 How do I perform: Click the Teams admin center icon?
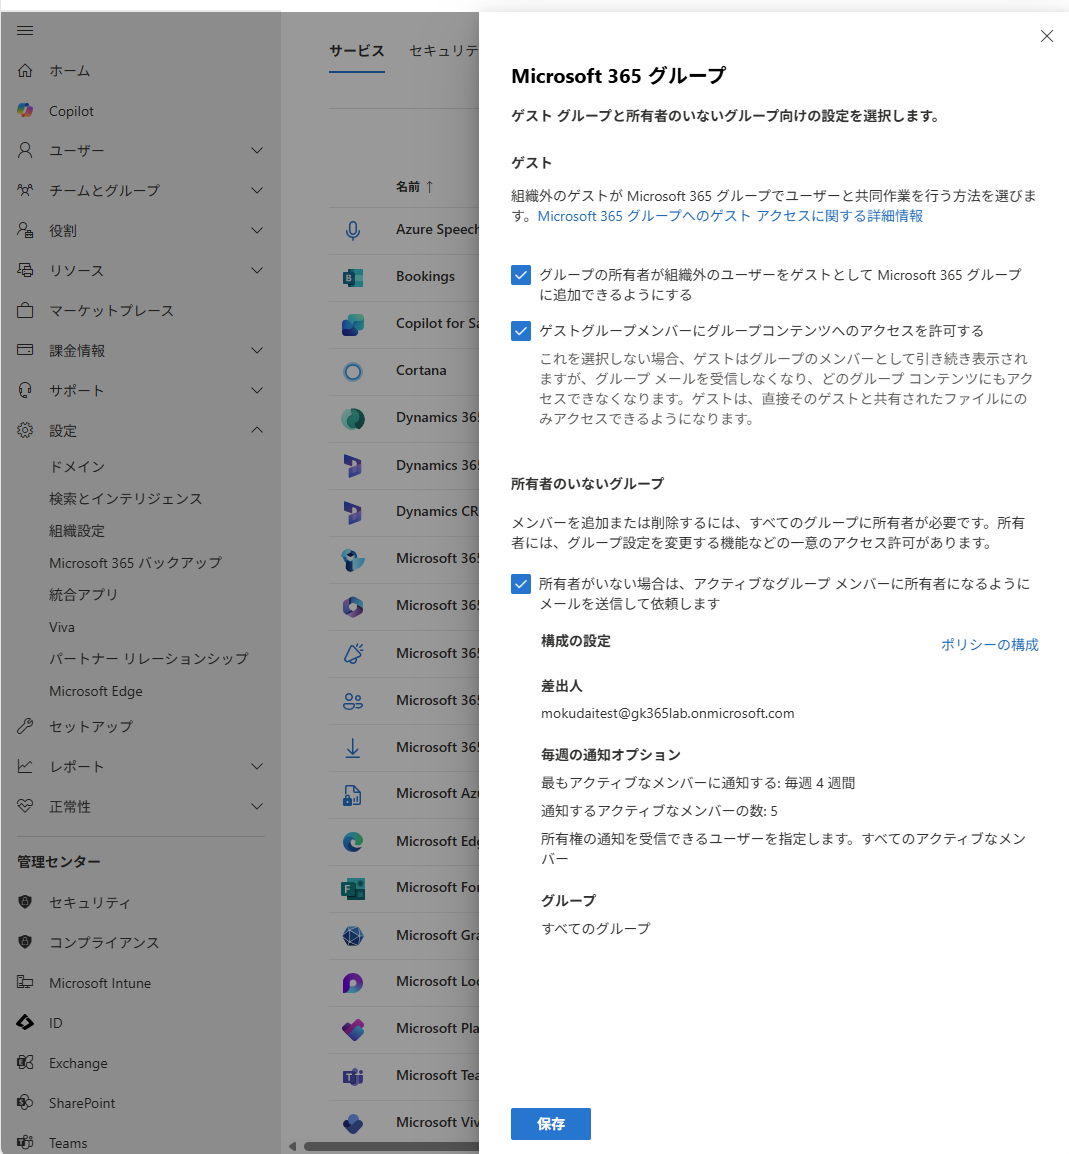coord(25,1142)
